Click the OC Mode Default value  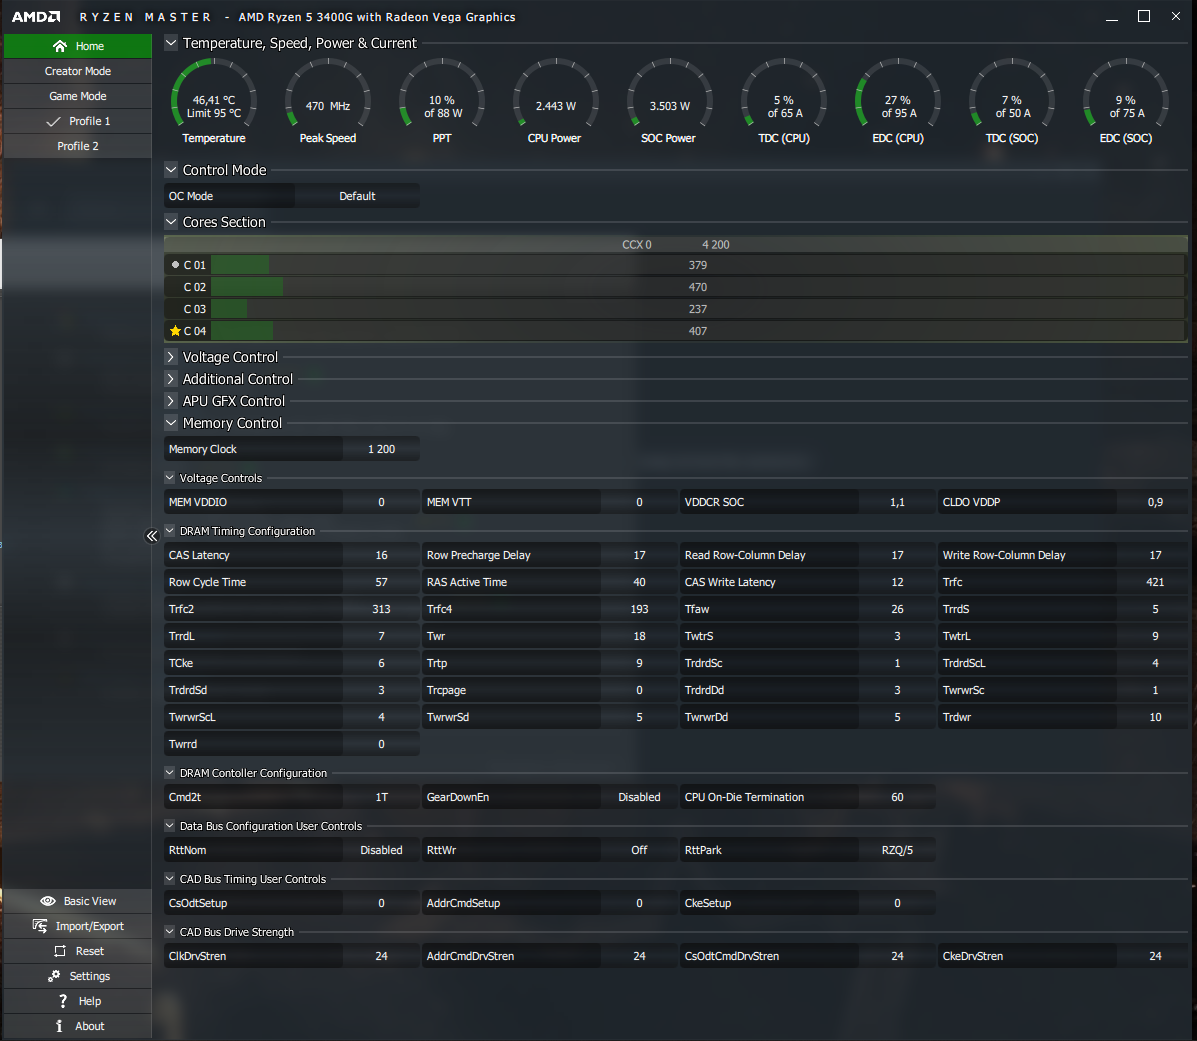pyautogui.click(x=357, y=196)
